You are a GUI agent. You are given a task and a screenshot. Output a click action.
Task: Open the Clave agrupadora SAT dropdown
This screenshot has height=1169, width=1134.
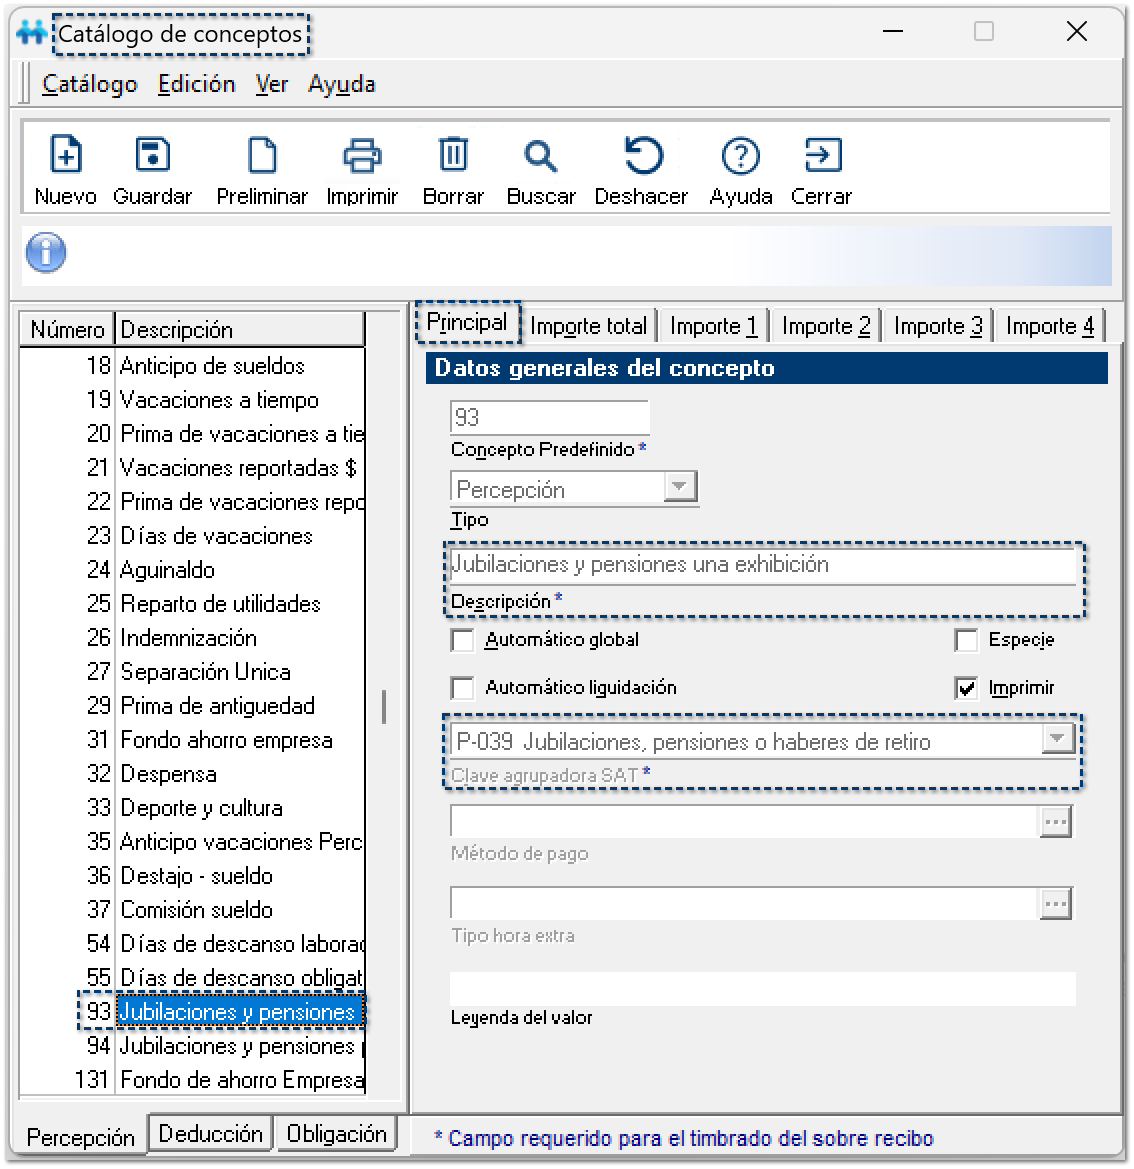click(1056, 740)
